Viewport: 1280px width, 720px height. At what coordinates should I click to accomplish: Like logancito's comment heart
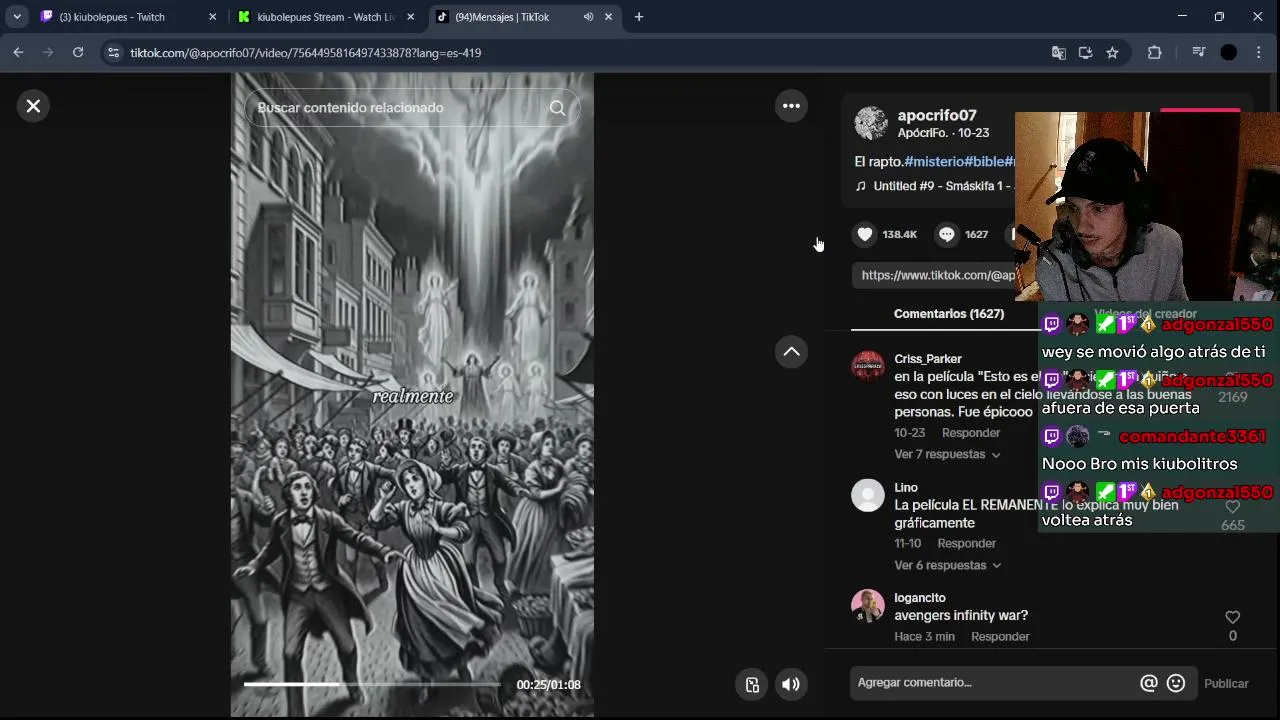(x=1232, y=618)
